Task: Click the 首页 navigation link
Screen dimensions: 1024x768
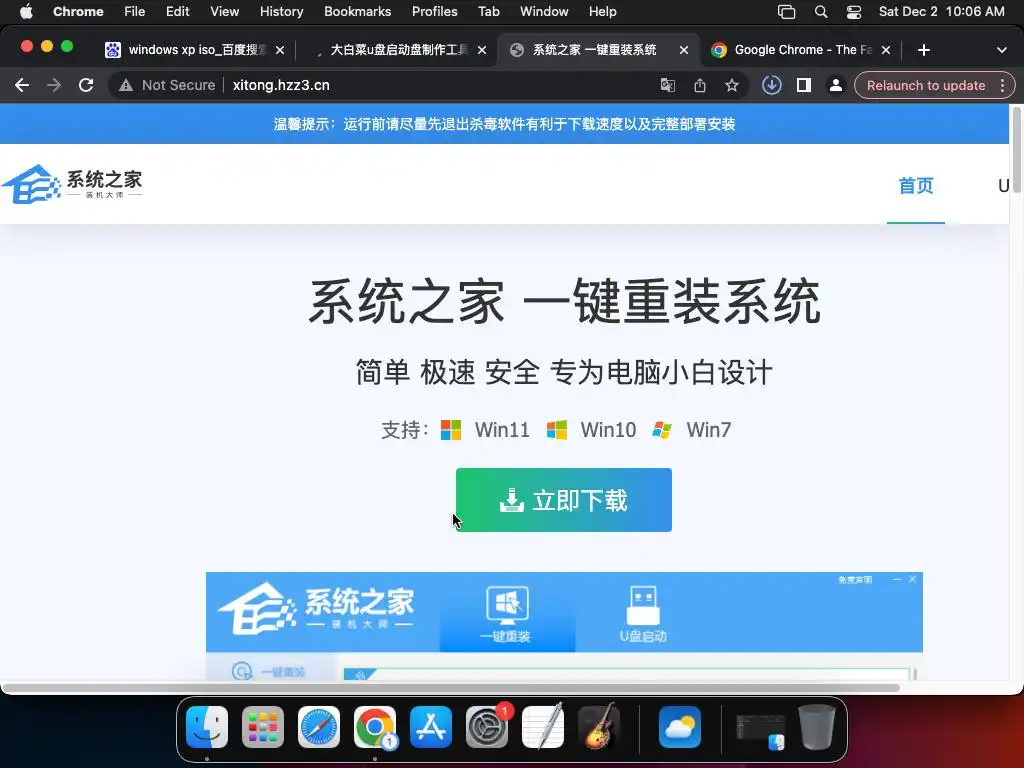Action: [x=916, y=186]
